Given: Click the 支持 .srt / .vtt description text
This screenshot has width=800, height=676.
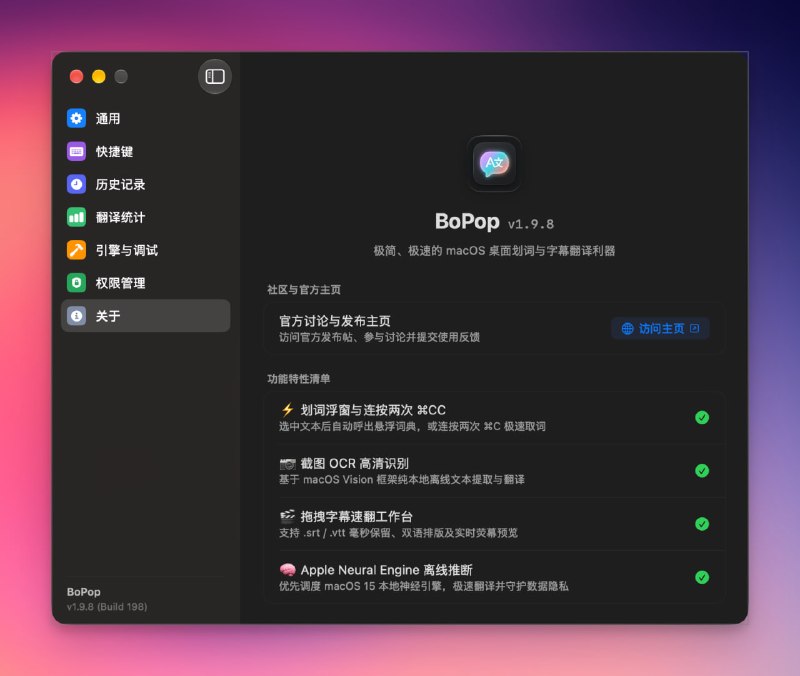Looking at the screenshot, I should [x=398, y=533].
